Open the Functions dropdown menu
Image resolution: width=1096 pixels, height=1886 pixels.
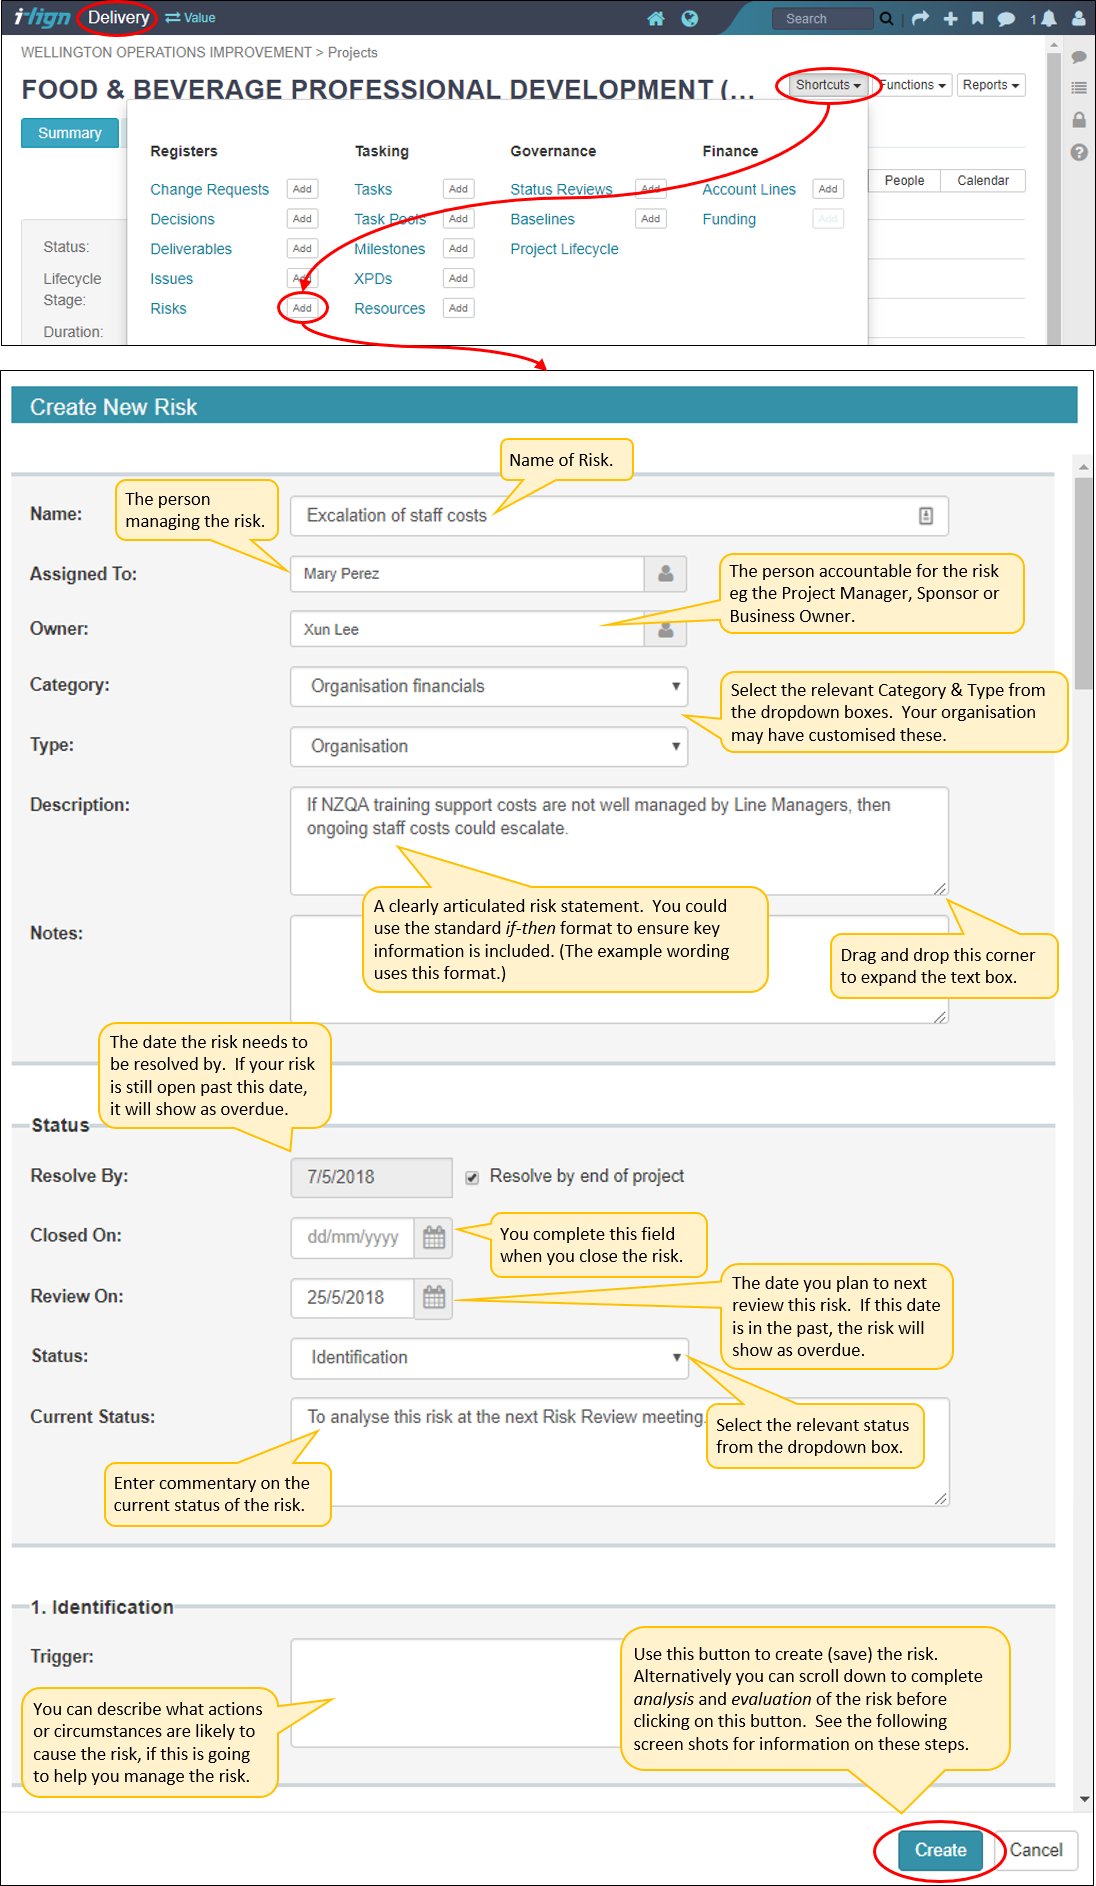coord(911,85)
